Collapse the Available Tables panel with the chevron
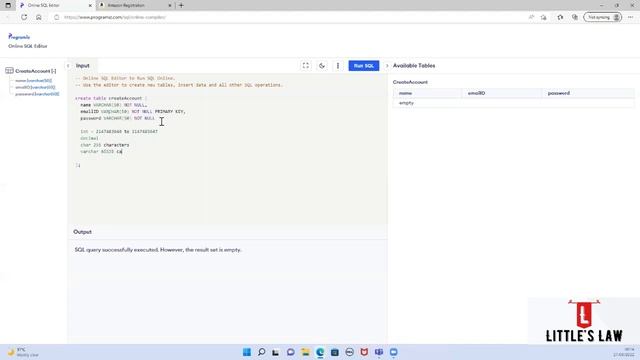 387,66
